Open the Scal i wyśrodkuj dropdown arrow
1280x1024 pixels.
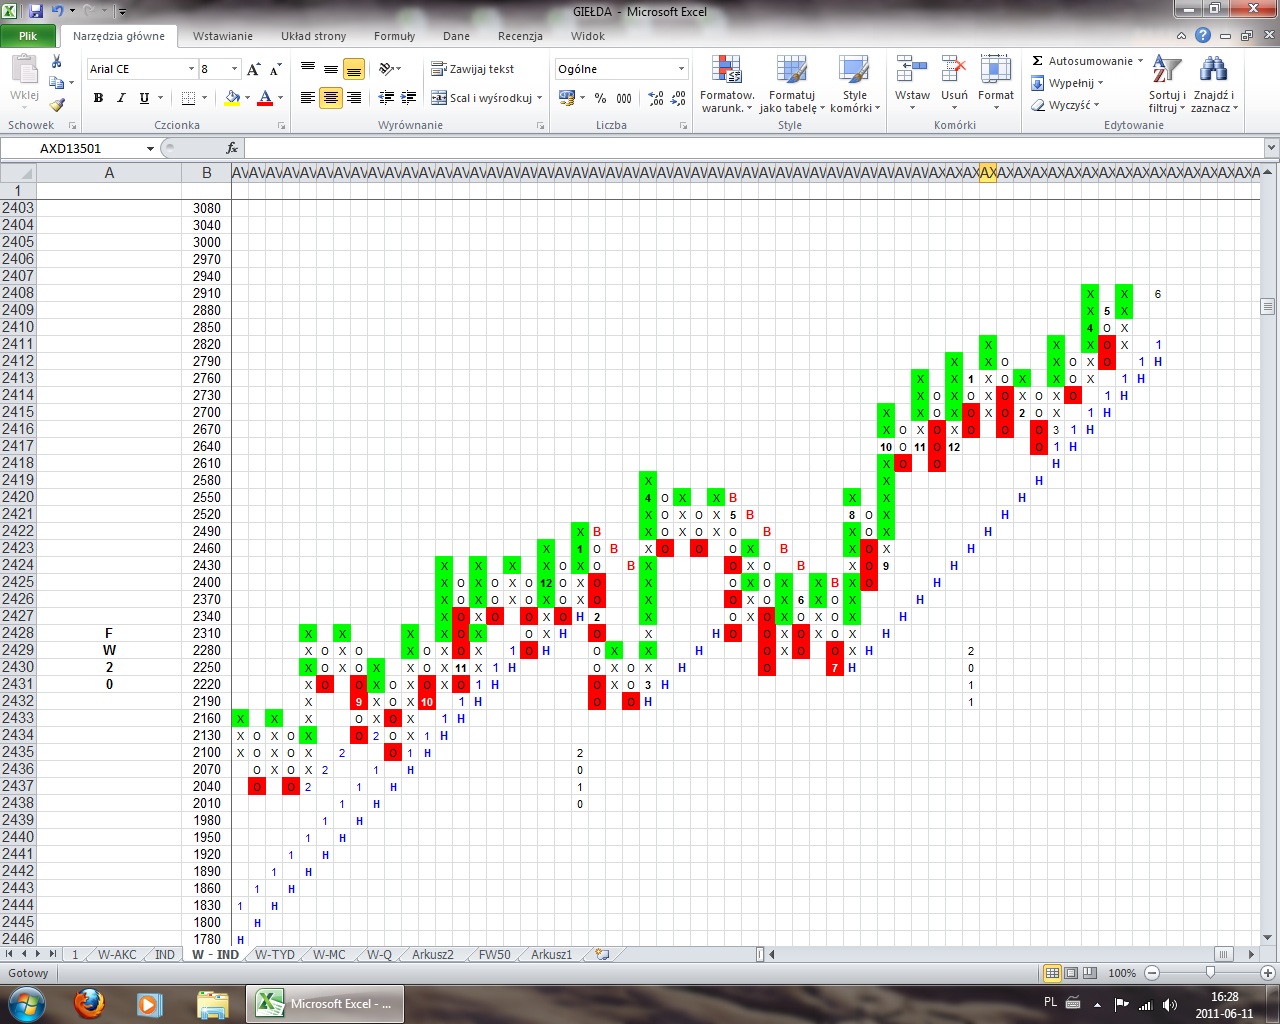point(539,98)
